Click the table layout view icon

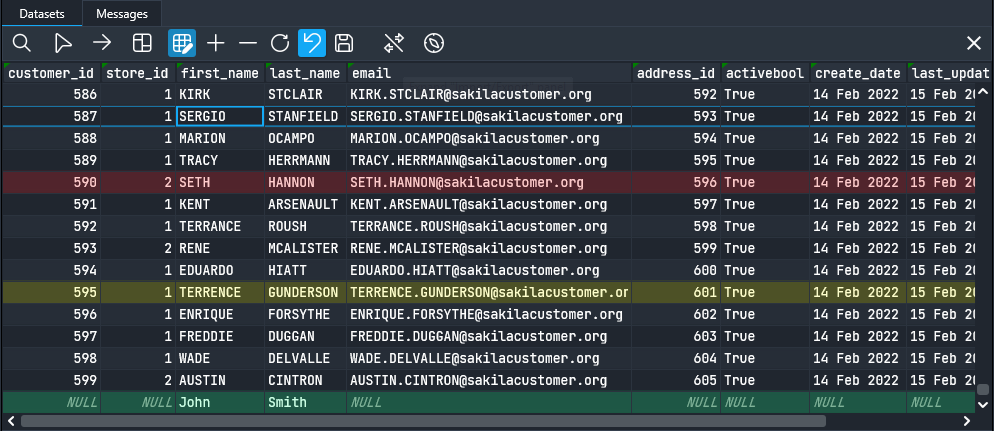[142, 43]
